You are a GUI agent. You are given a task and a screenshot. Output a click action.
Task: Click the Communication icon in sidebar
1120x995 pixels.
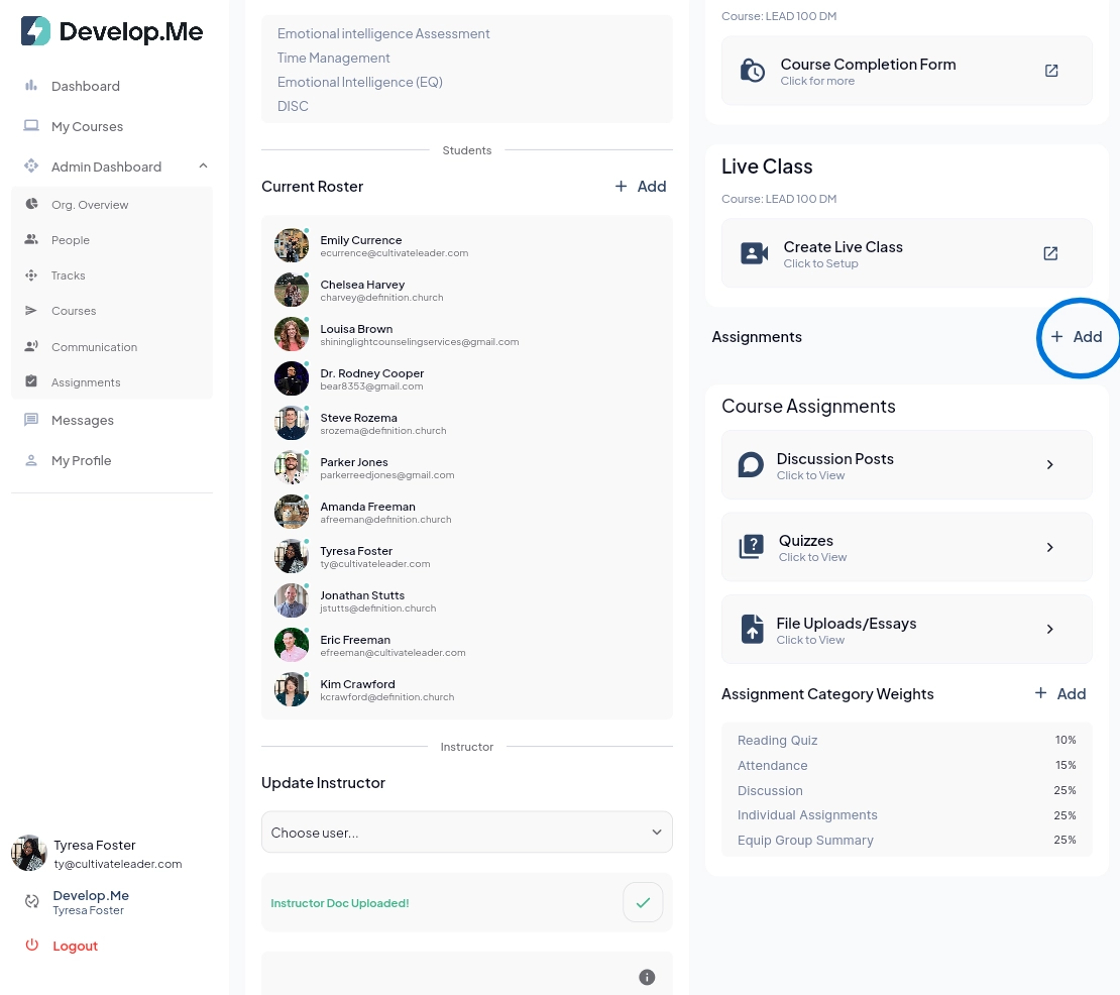(x=31, y=346)
